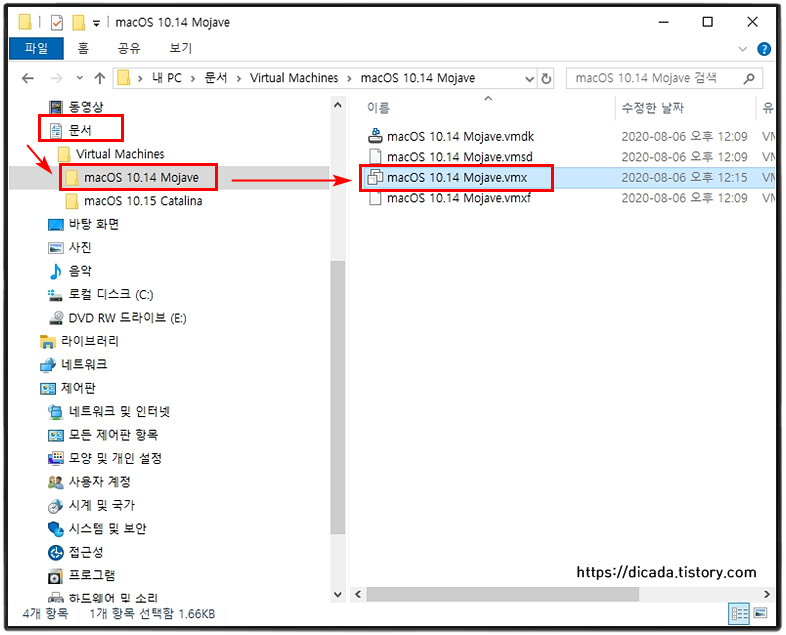
Task: Open the 파일 menu tab
Action: (x=37, y=48)
